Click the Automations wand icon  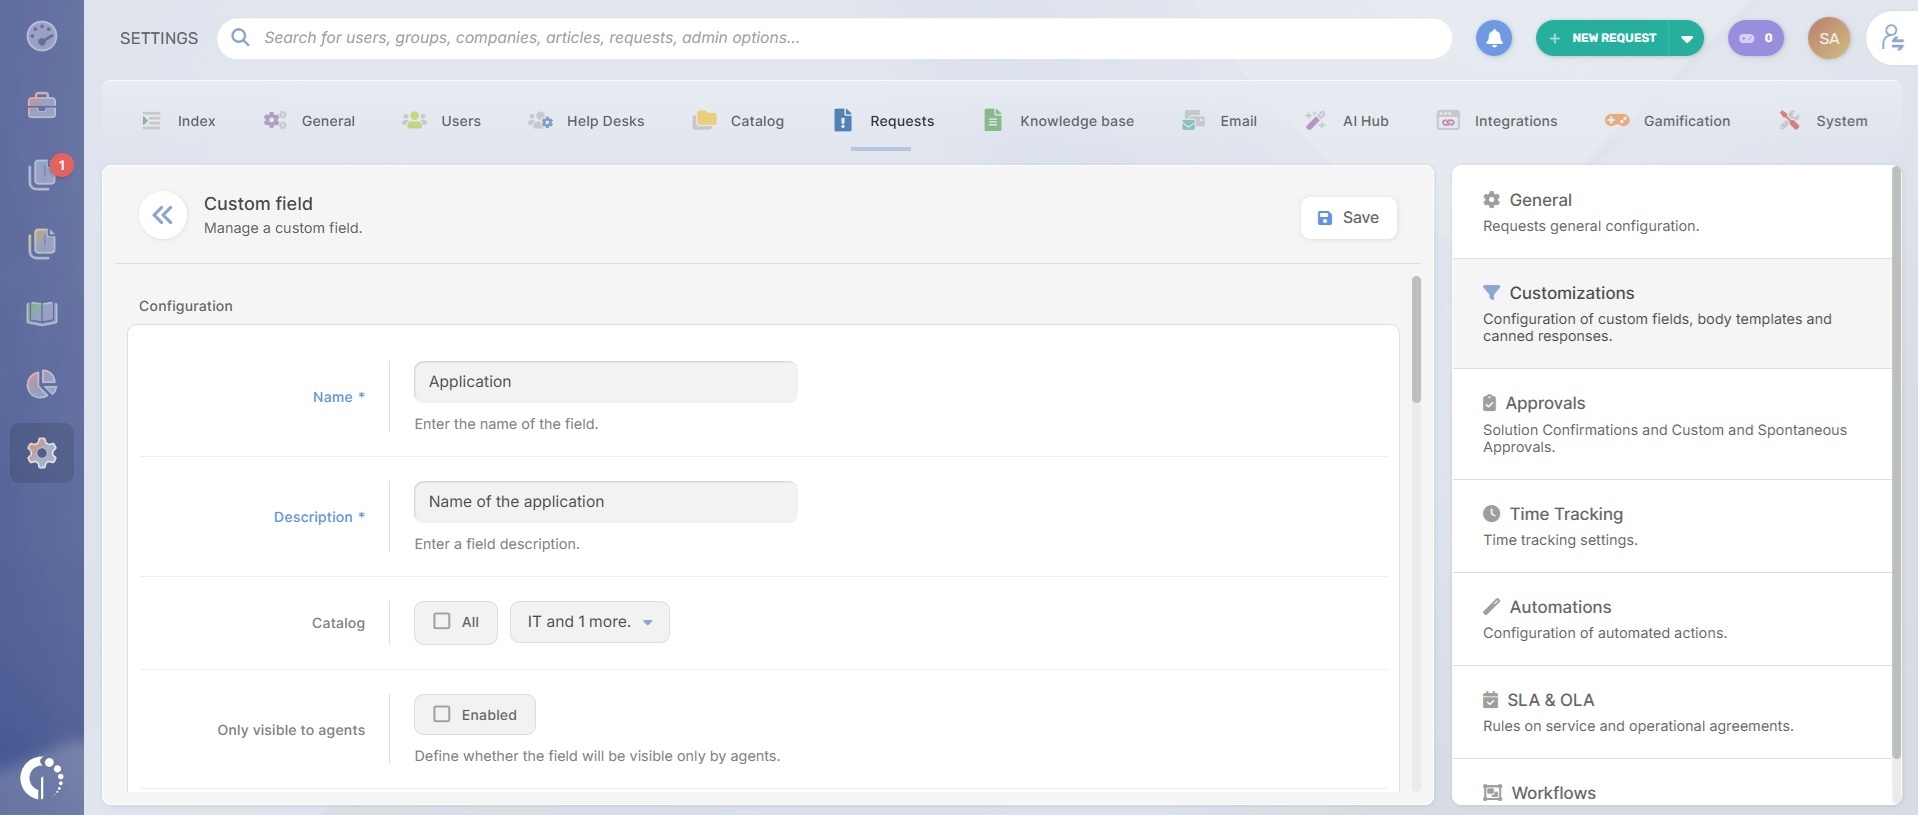tap(1491, 607)
